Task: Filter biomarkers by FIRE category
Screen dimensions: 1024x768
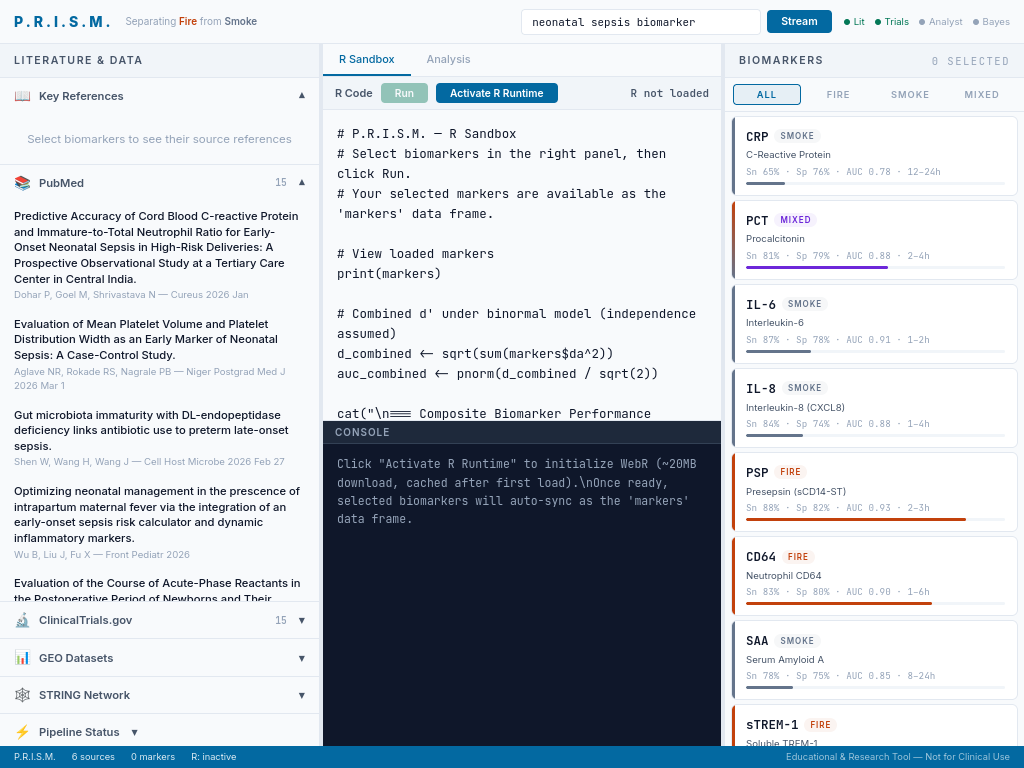Action: pos(838,94)
